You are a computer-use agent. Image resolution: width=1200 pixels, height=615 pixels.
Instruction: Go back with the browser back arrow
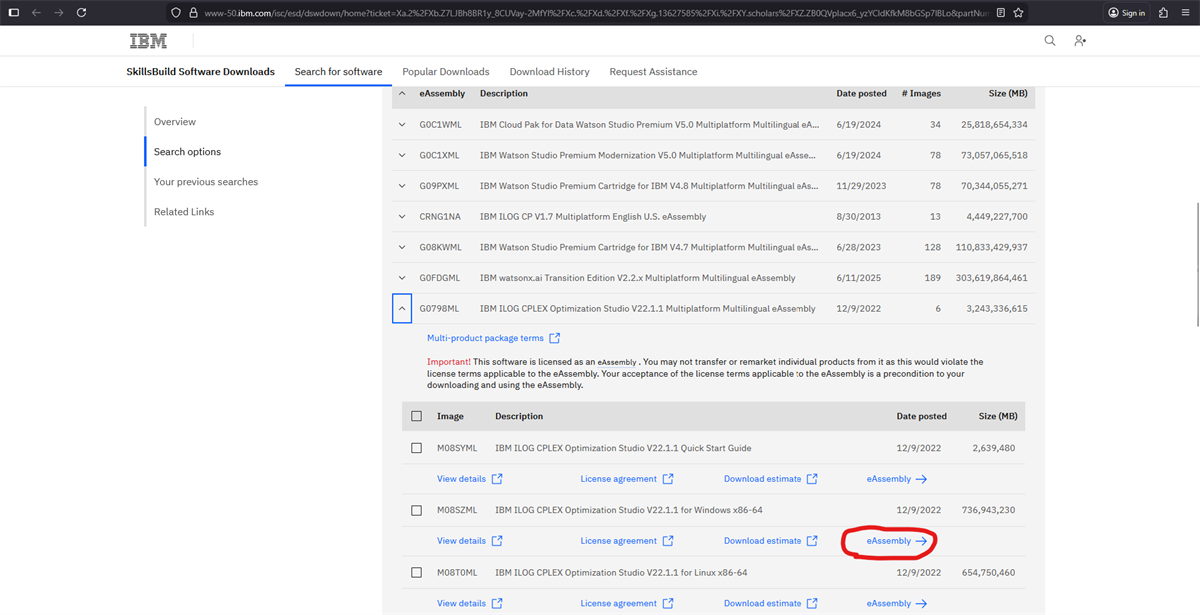[36, 13]
